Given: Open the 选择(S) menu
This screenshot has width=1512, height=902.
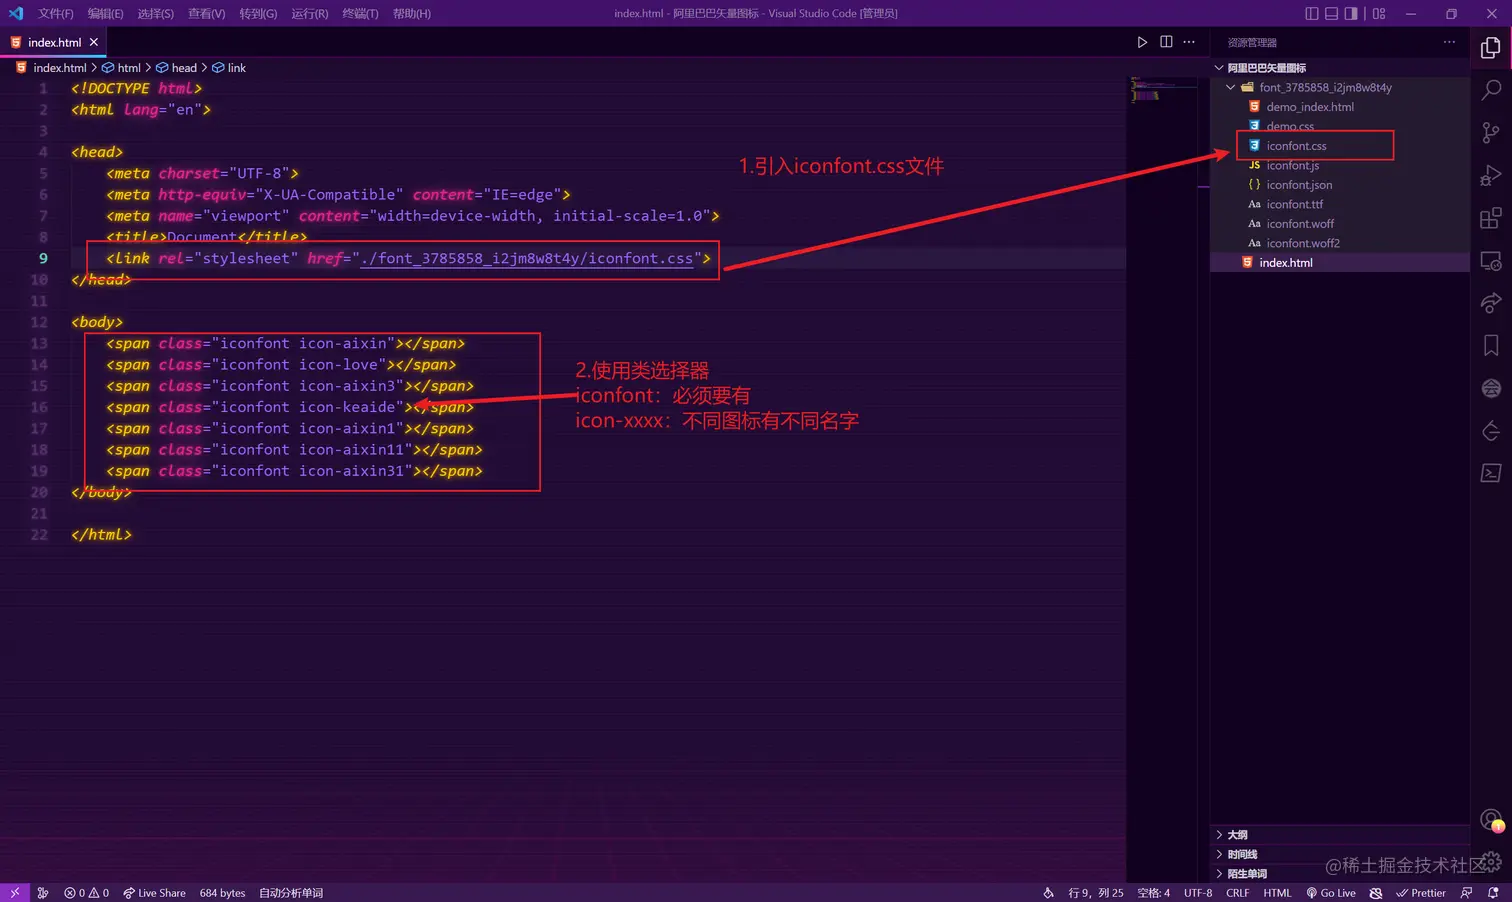Looking at the screenshot, I should coord(155,13).
